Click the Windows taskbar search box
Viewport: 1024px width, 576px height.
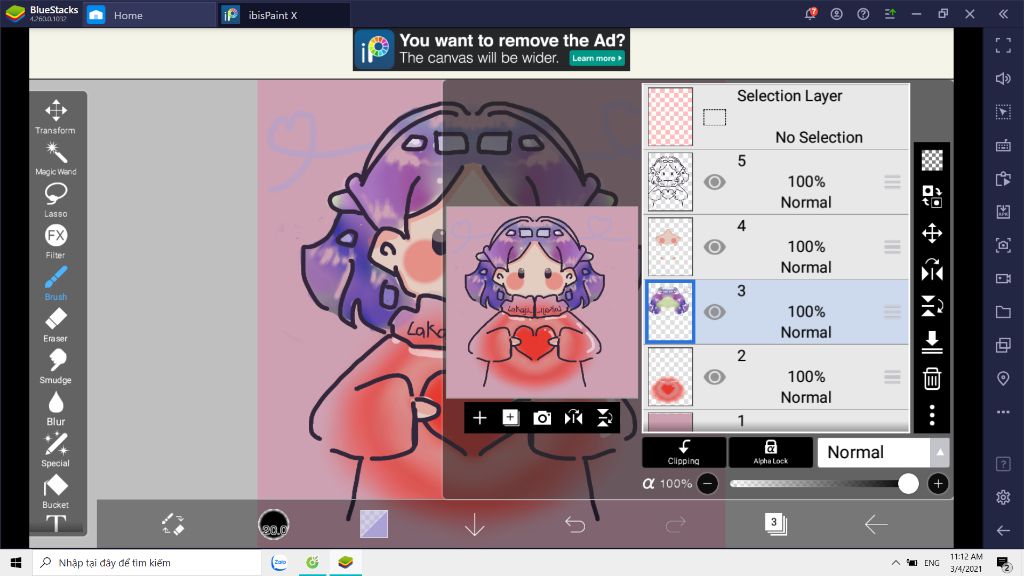pos(147,562)
